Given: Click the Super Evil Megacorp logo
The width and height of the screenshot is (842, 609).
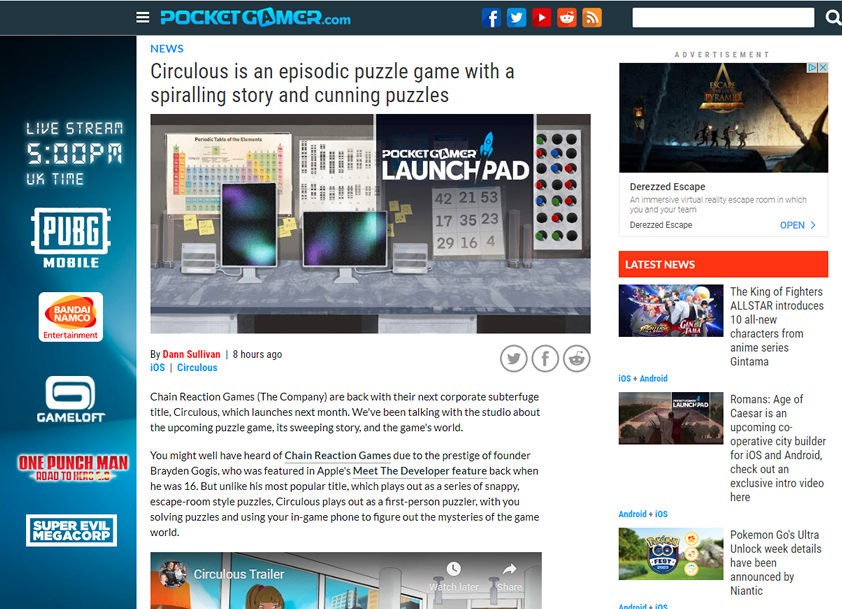Looking at the screenshot, I should [x=71, y=531].
